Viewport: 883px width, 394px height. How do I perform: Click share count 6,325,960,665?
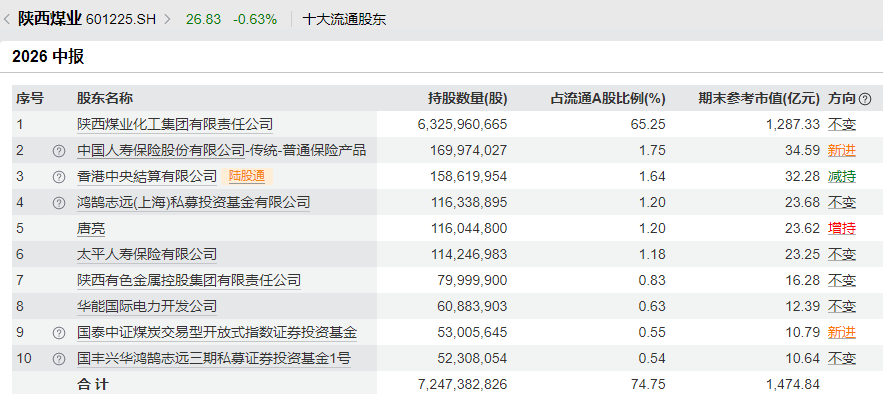tap(462, 124)
